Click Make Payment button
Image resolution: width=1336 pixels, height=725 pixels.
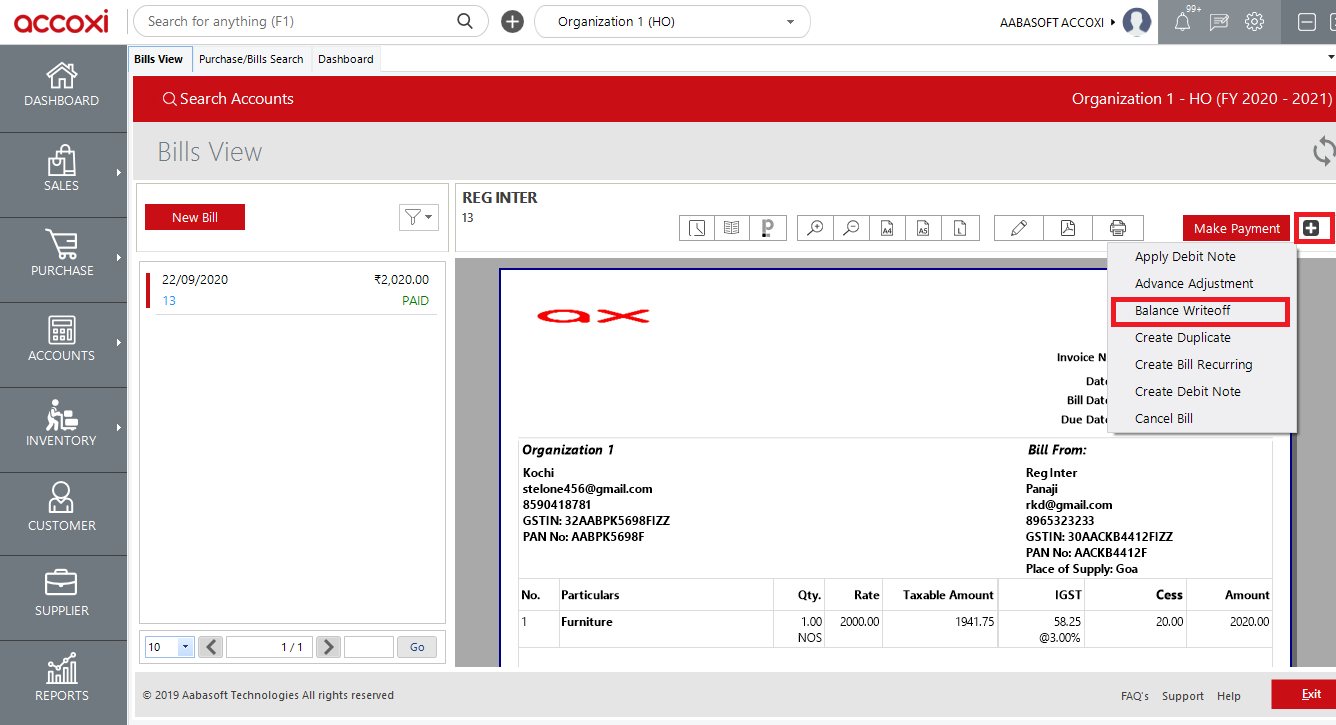click(1237, 228)
